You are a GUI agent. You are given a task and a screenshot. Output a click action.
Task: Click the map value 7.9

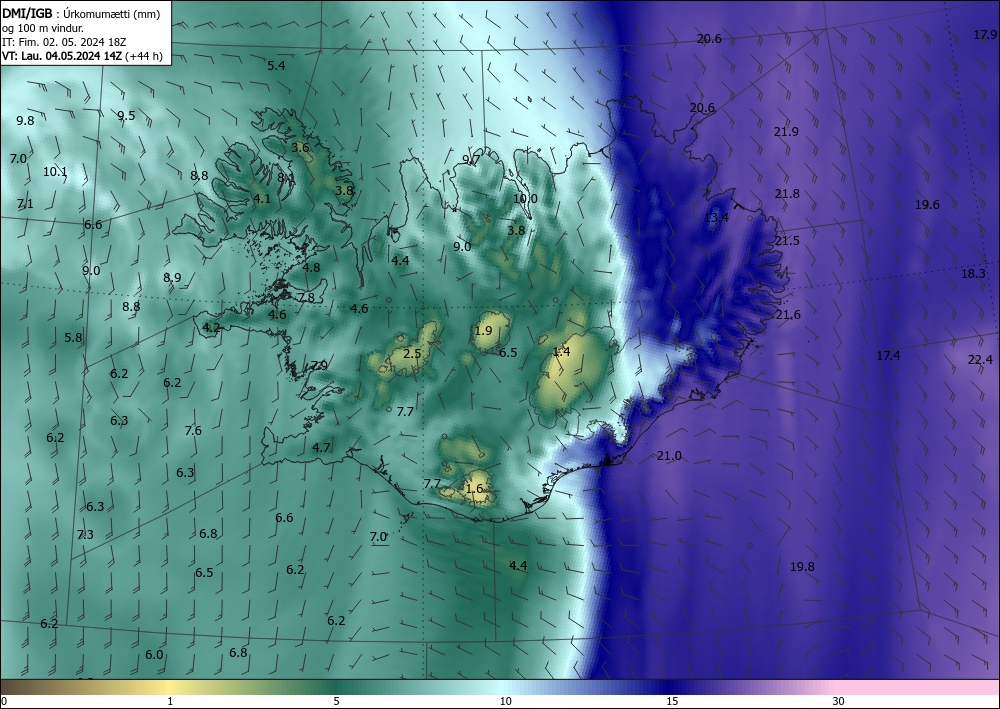319,365
